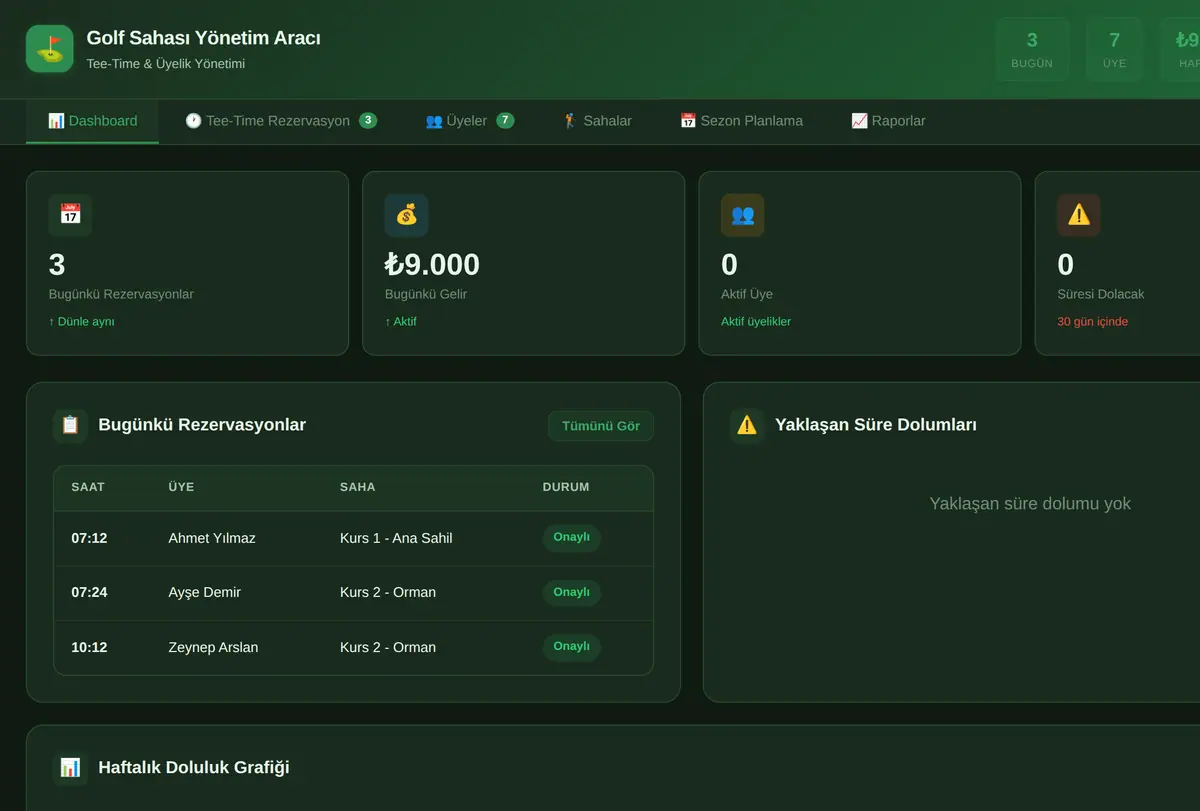Click the BUGÜN stat box in header

(1032, 49)
